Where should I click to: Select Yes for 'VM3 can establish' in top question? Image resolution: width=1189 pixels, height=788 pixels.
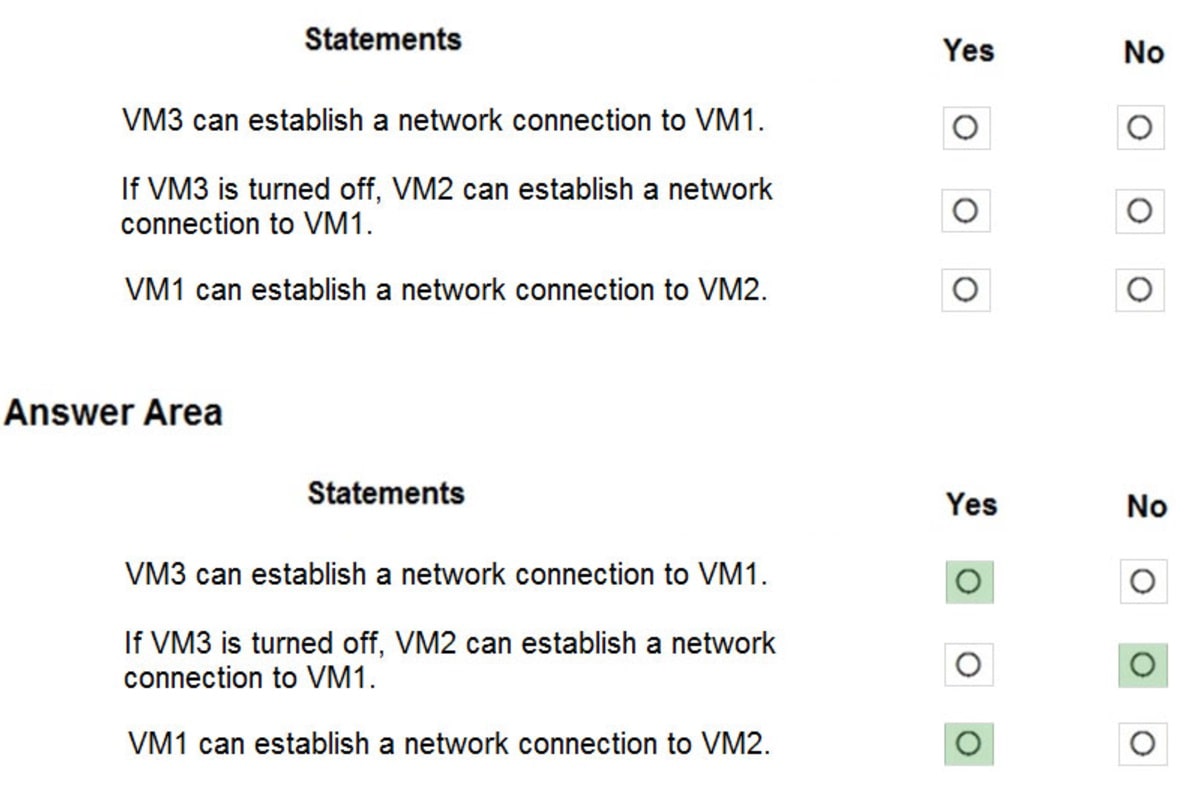coord(966,128)
